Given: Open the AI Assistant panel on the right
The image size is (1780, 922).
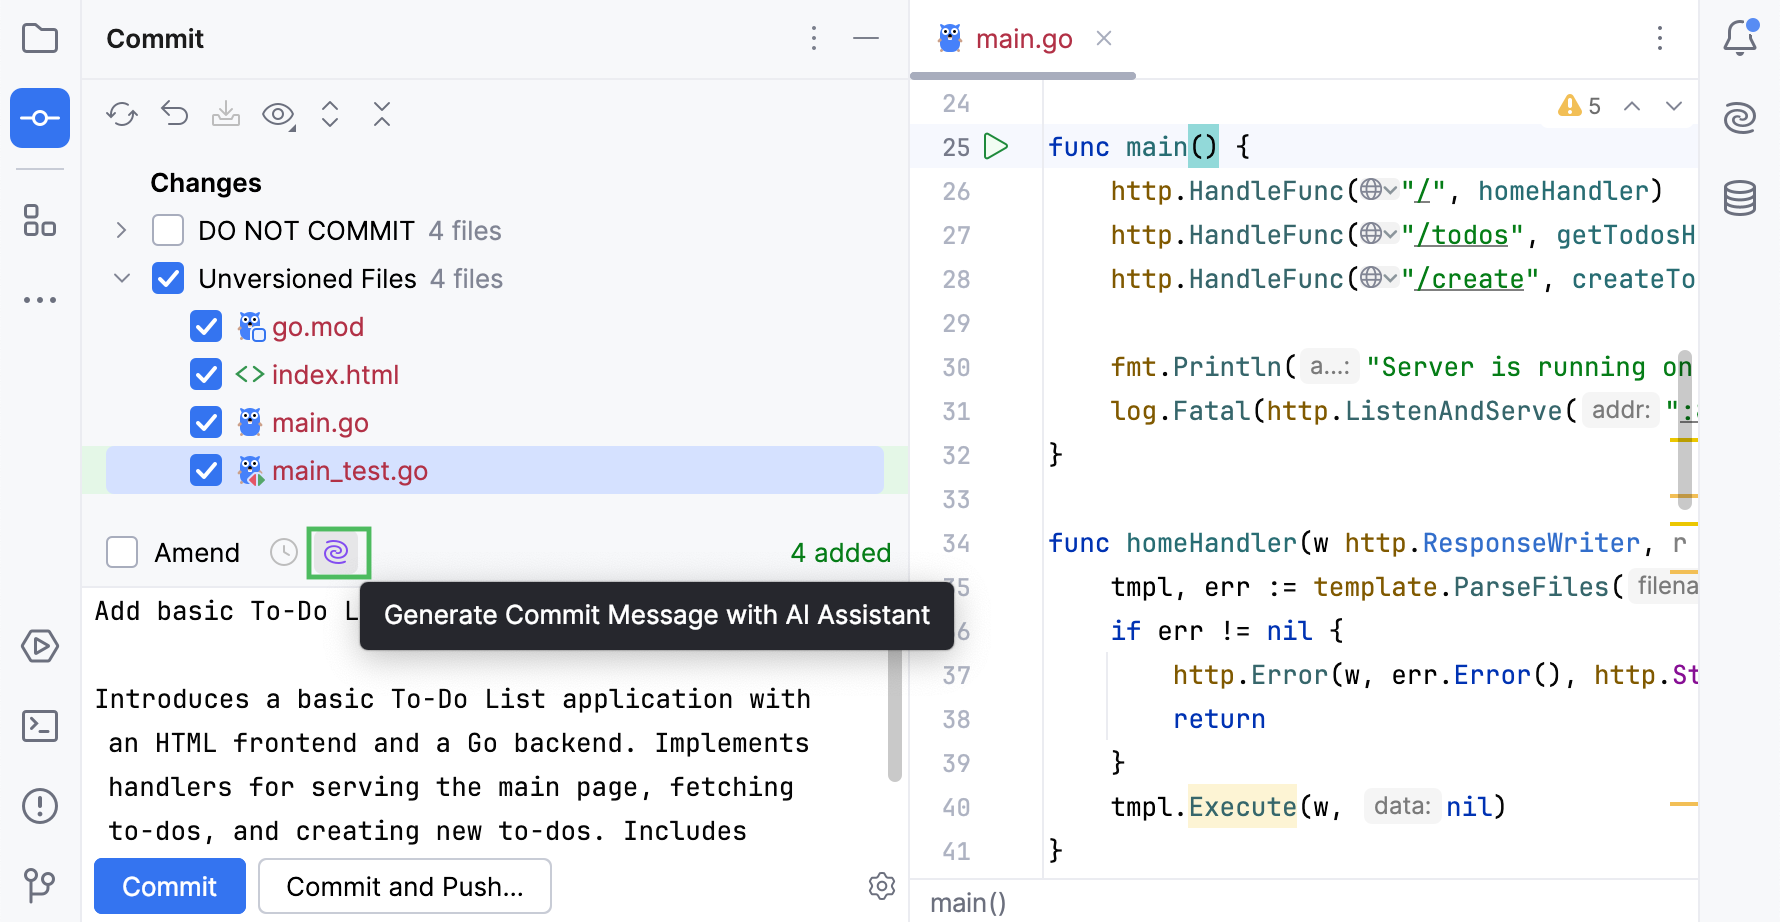Looking at the screenshot, I should point(1740,117).
